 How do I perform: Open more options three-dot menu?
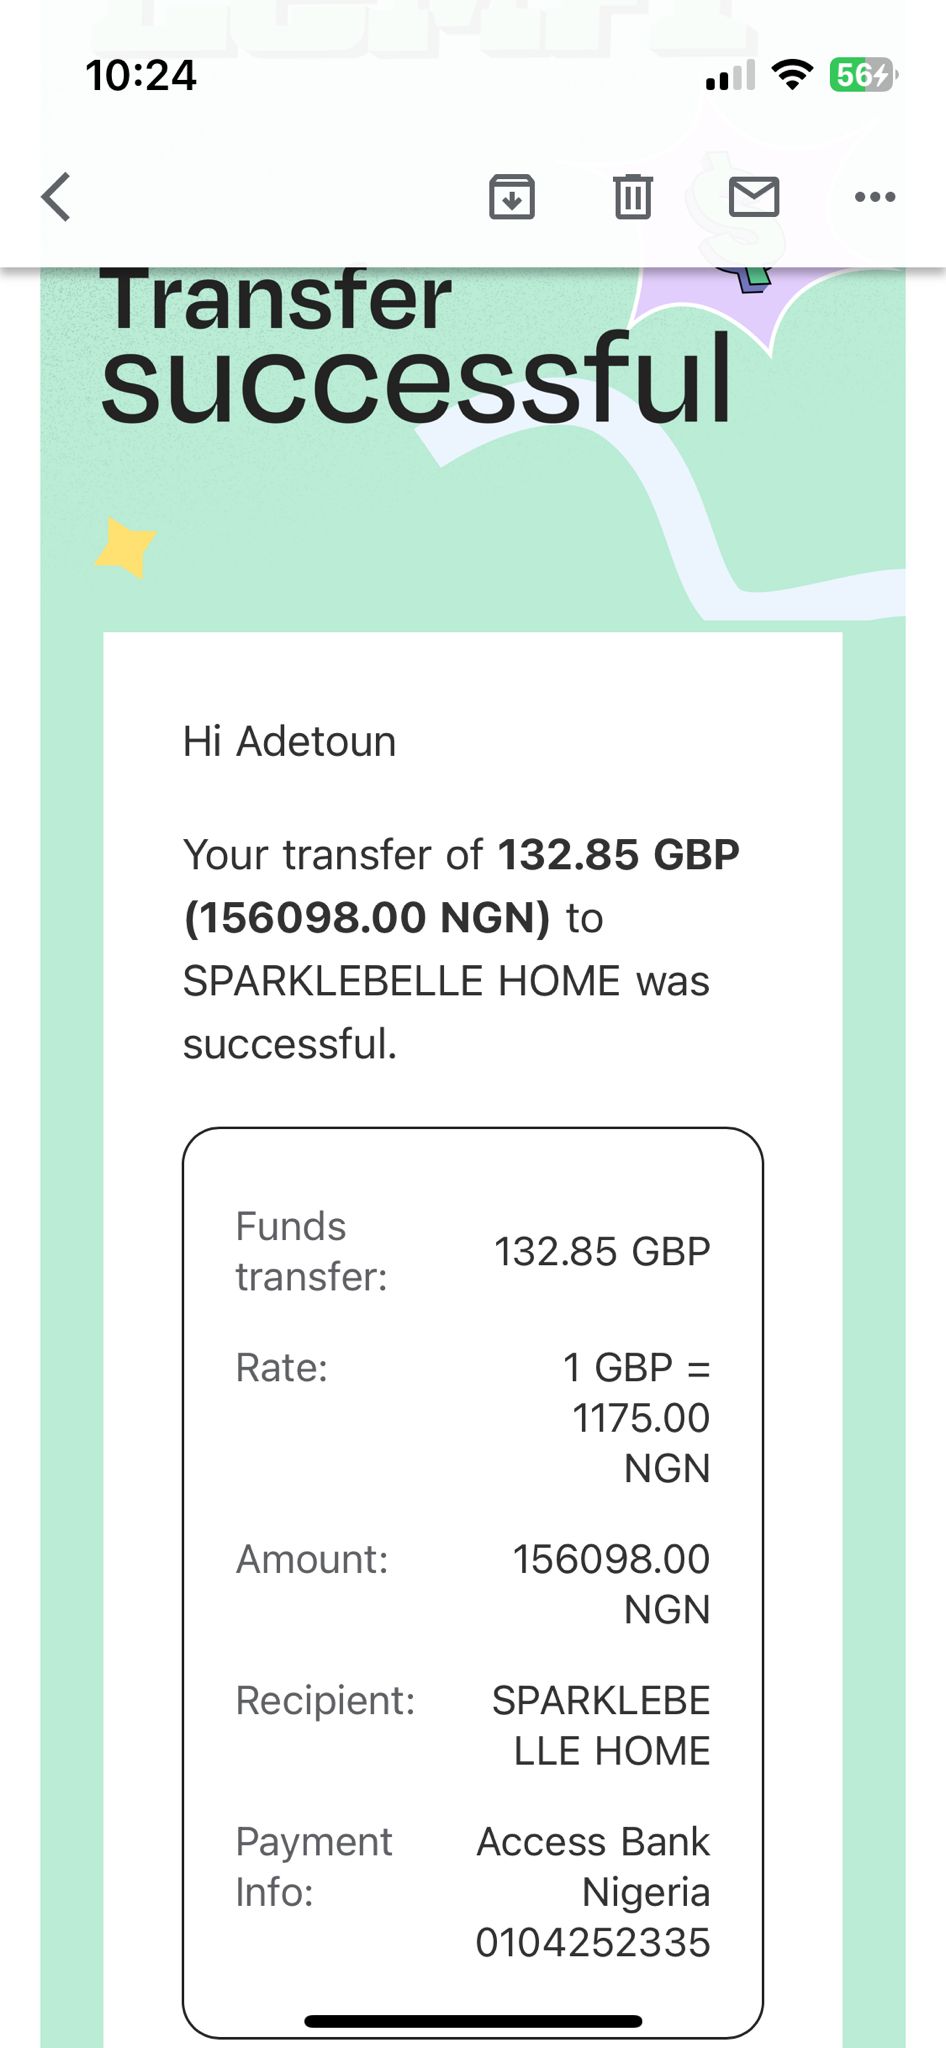tap(875, 197)
